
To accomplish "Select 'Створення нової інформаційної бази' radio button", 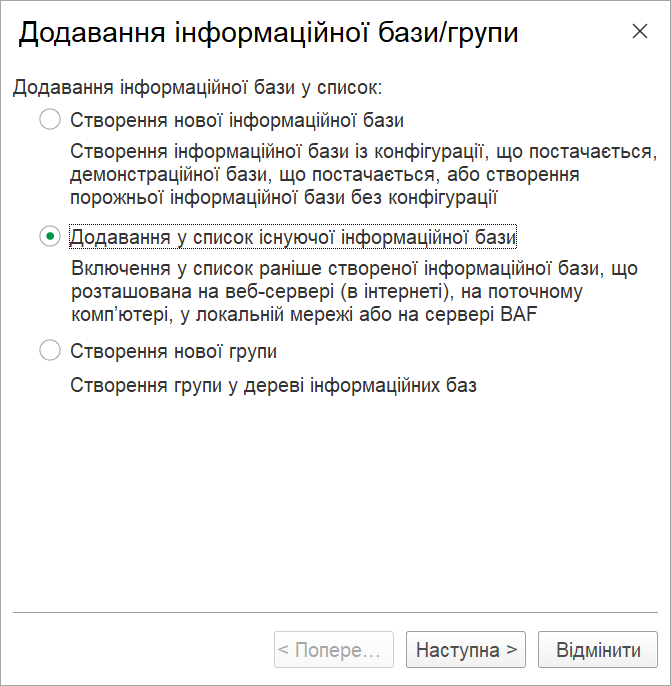I will pyautogui.click(x=50, y=119).
